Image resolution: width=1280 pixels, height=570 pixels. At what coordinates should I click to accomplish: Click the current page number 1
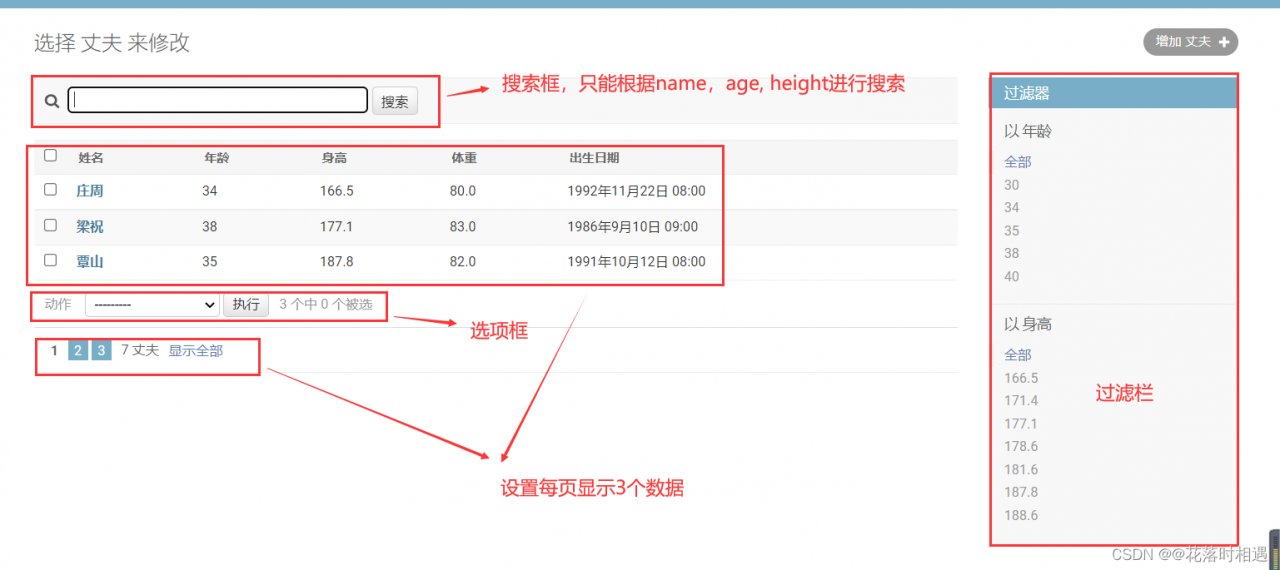coord(55,351)
